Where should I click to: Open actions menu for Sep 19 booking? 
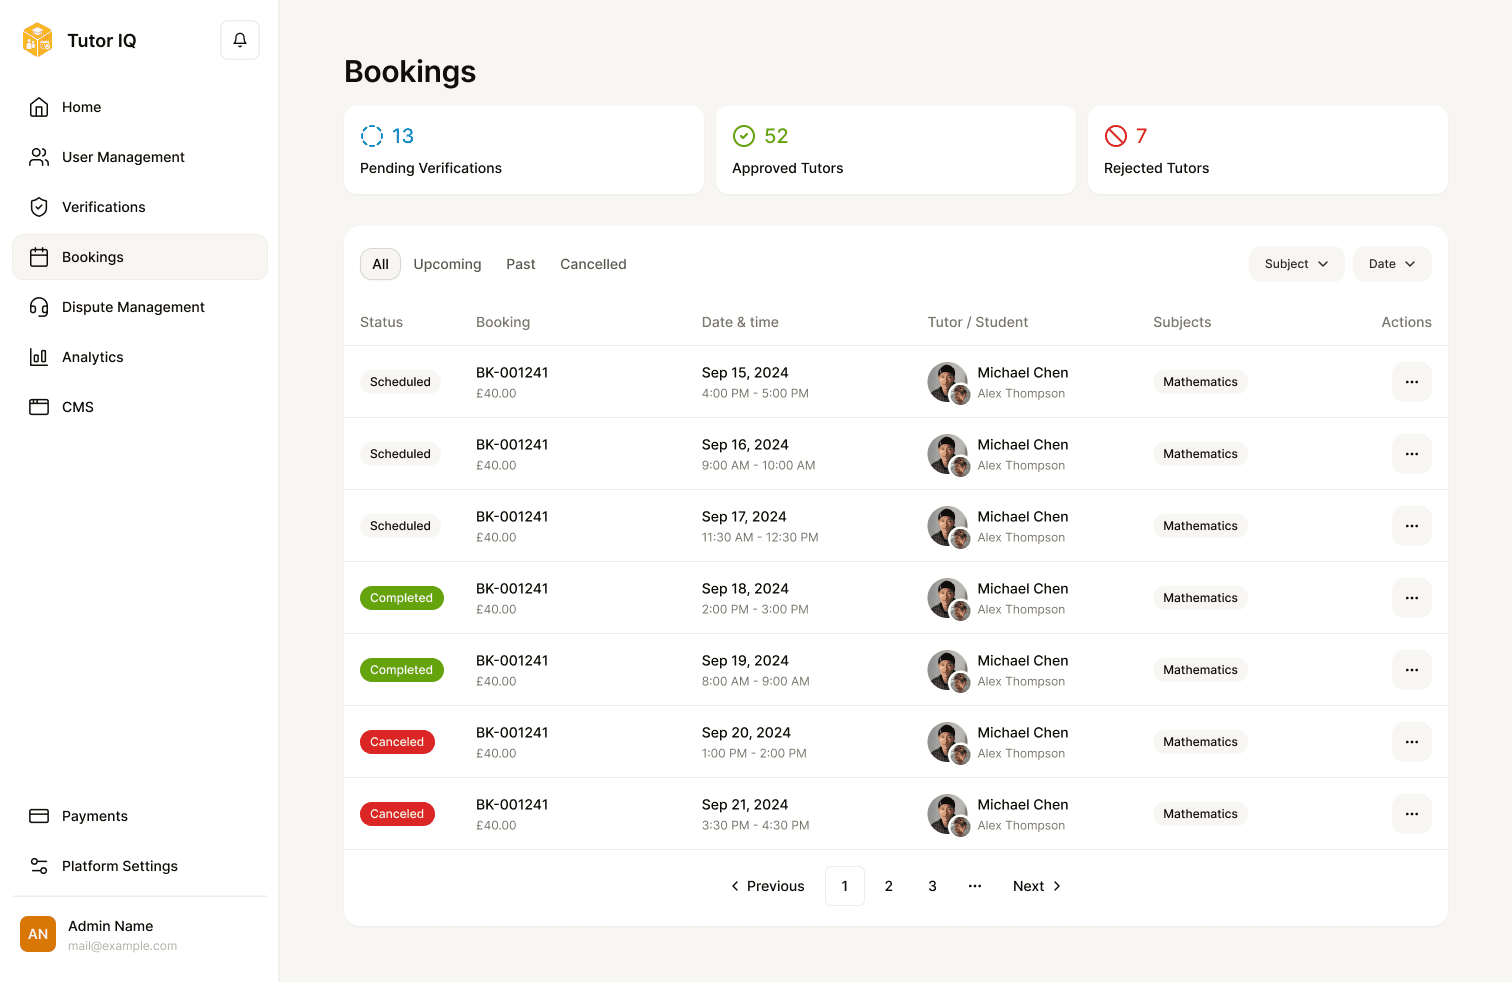(1411, 670)
